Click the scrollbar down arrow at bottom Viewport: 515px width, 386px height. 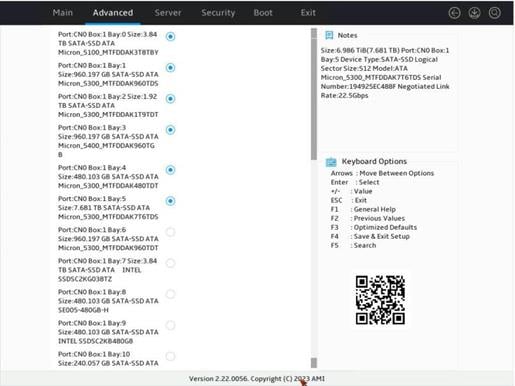(x=314, y=363)
